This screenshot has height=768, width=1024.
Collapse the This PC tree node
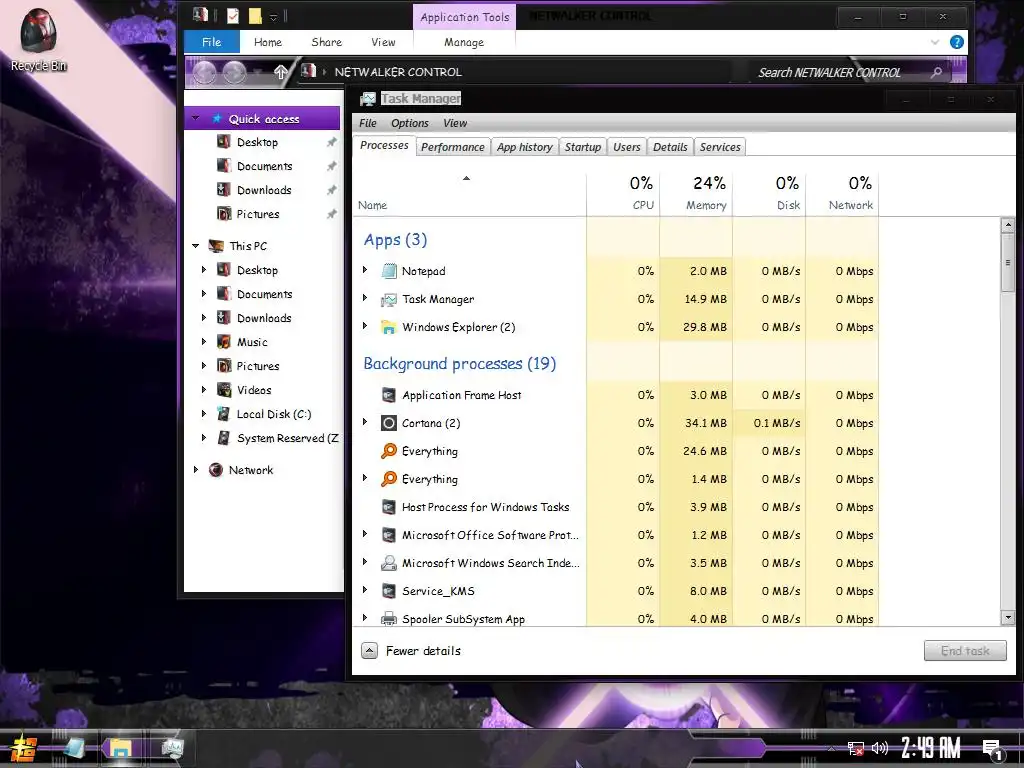coord(195,246)
